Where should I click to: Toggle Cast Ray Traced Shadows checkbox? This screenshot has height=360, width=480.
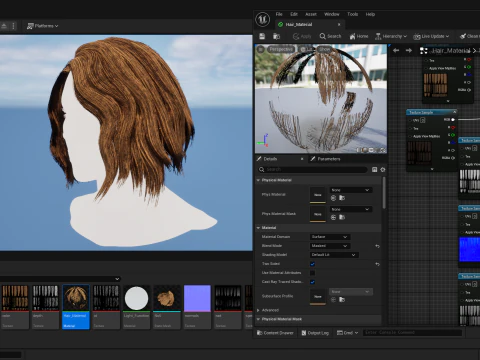[x=312, y=282]
